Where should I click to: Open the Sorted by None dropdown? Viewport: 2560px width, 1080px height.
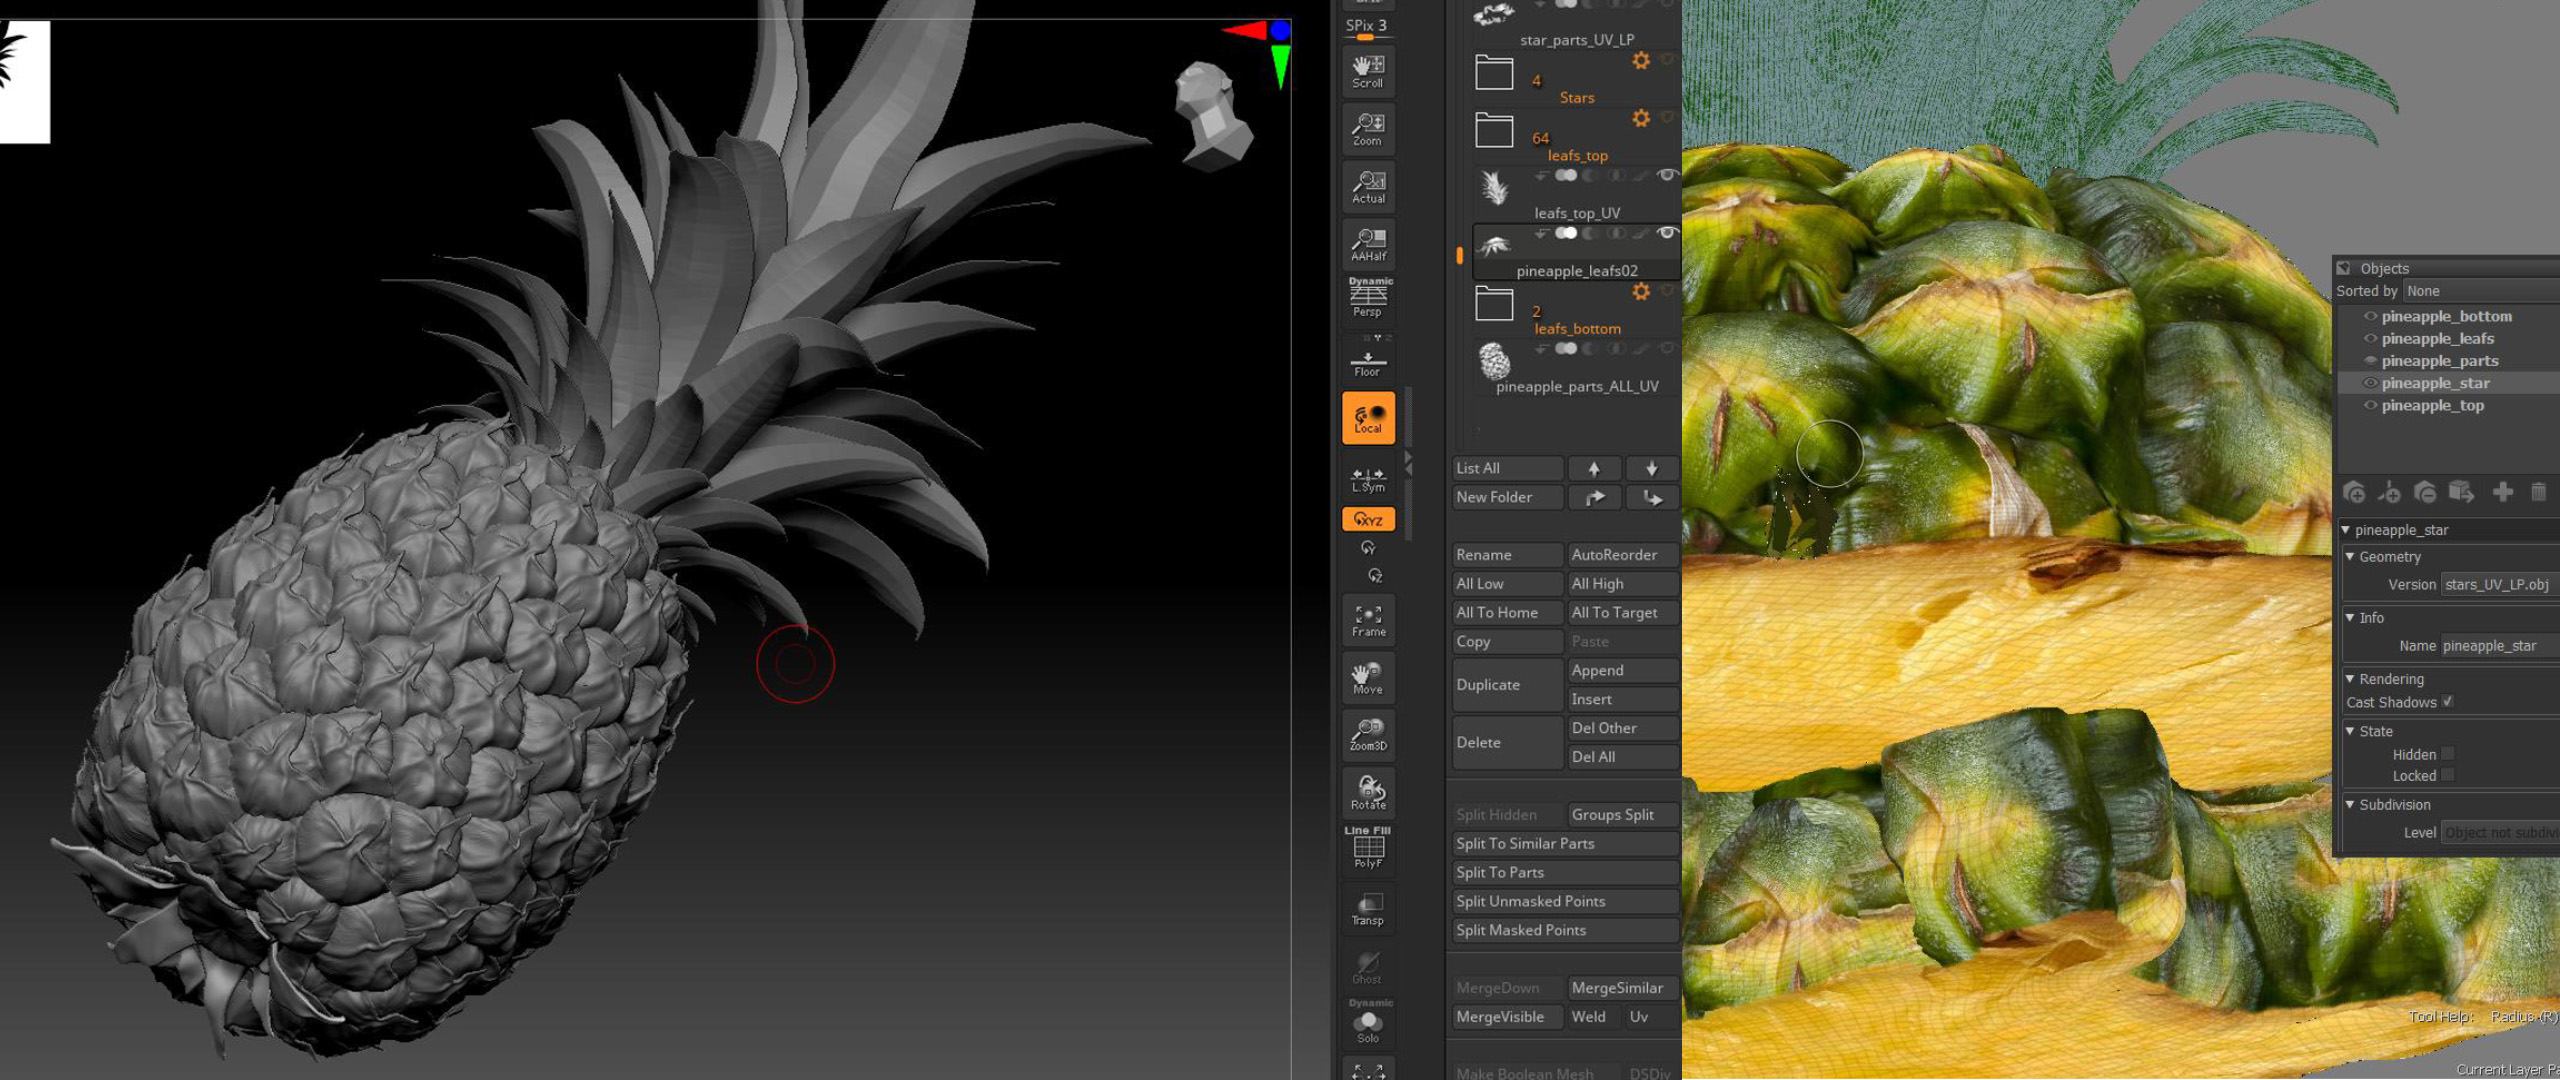(2481, 291)
